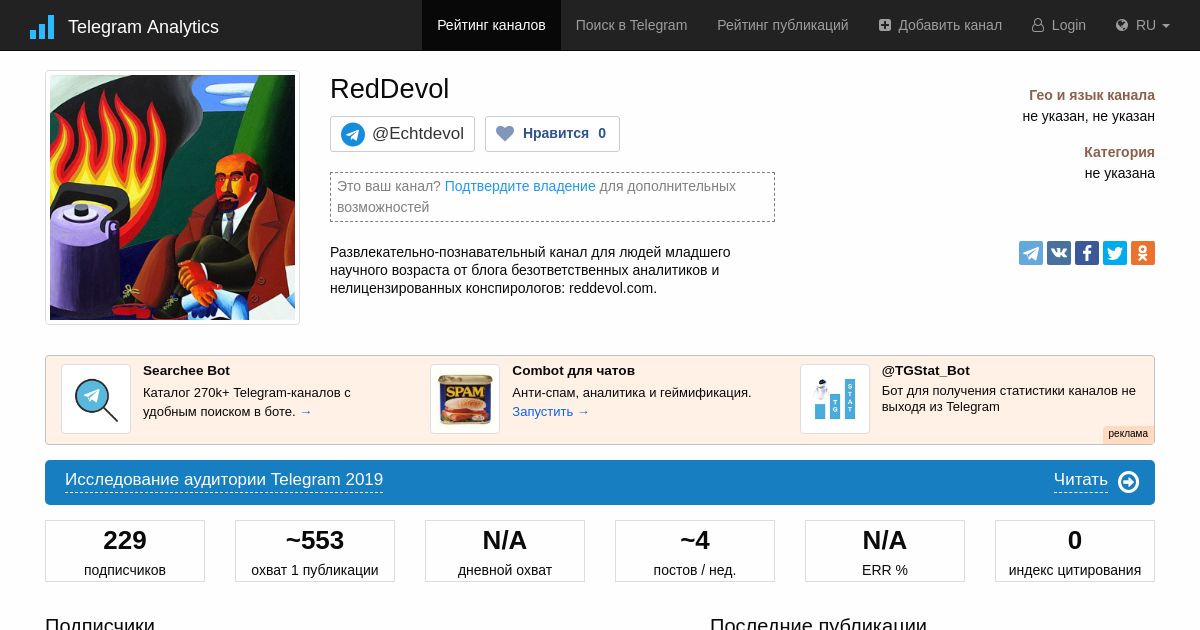Click the Гео и язык канала label
1200x630 pixels.
click(1092, 95)
